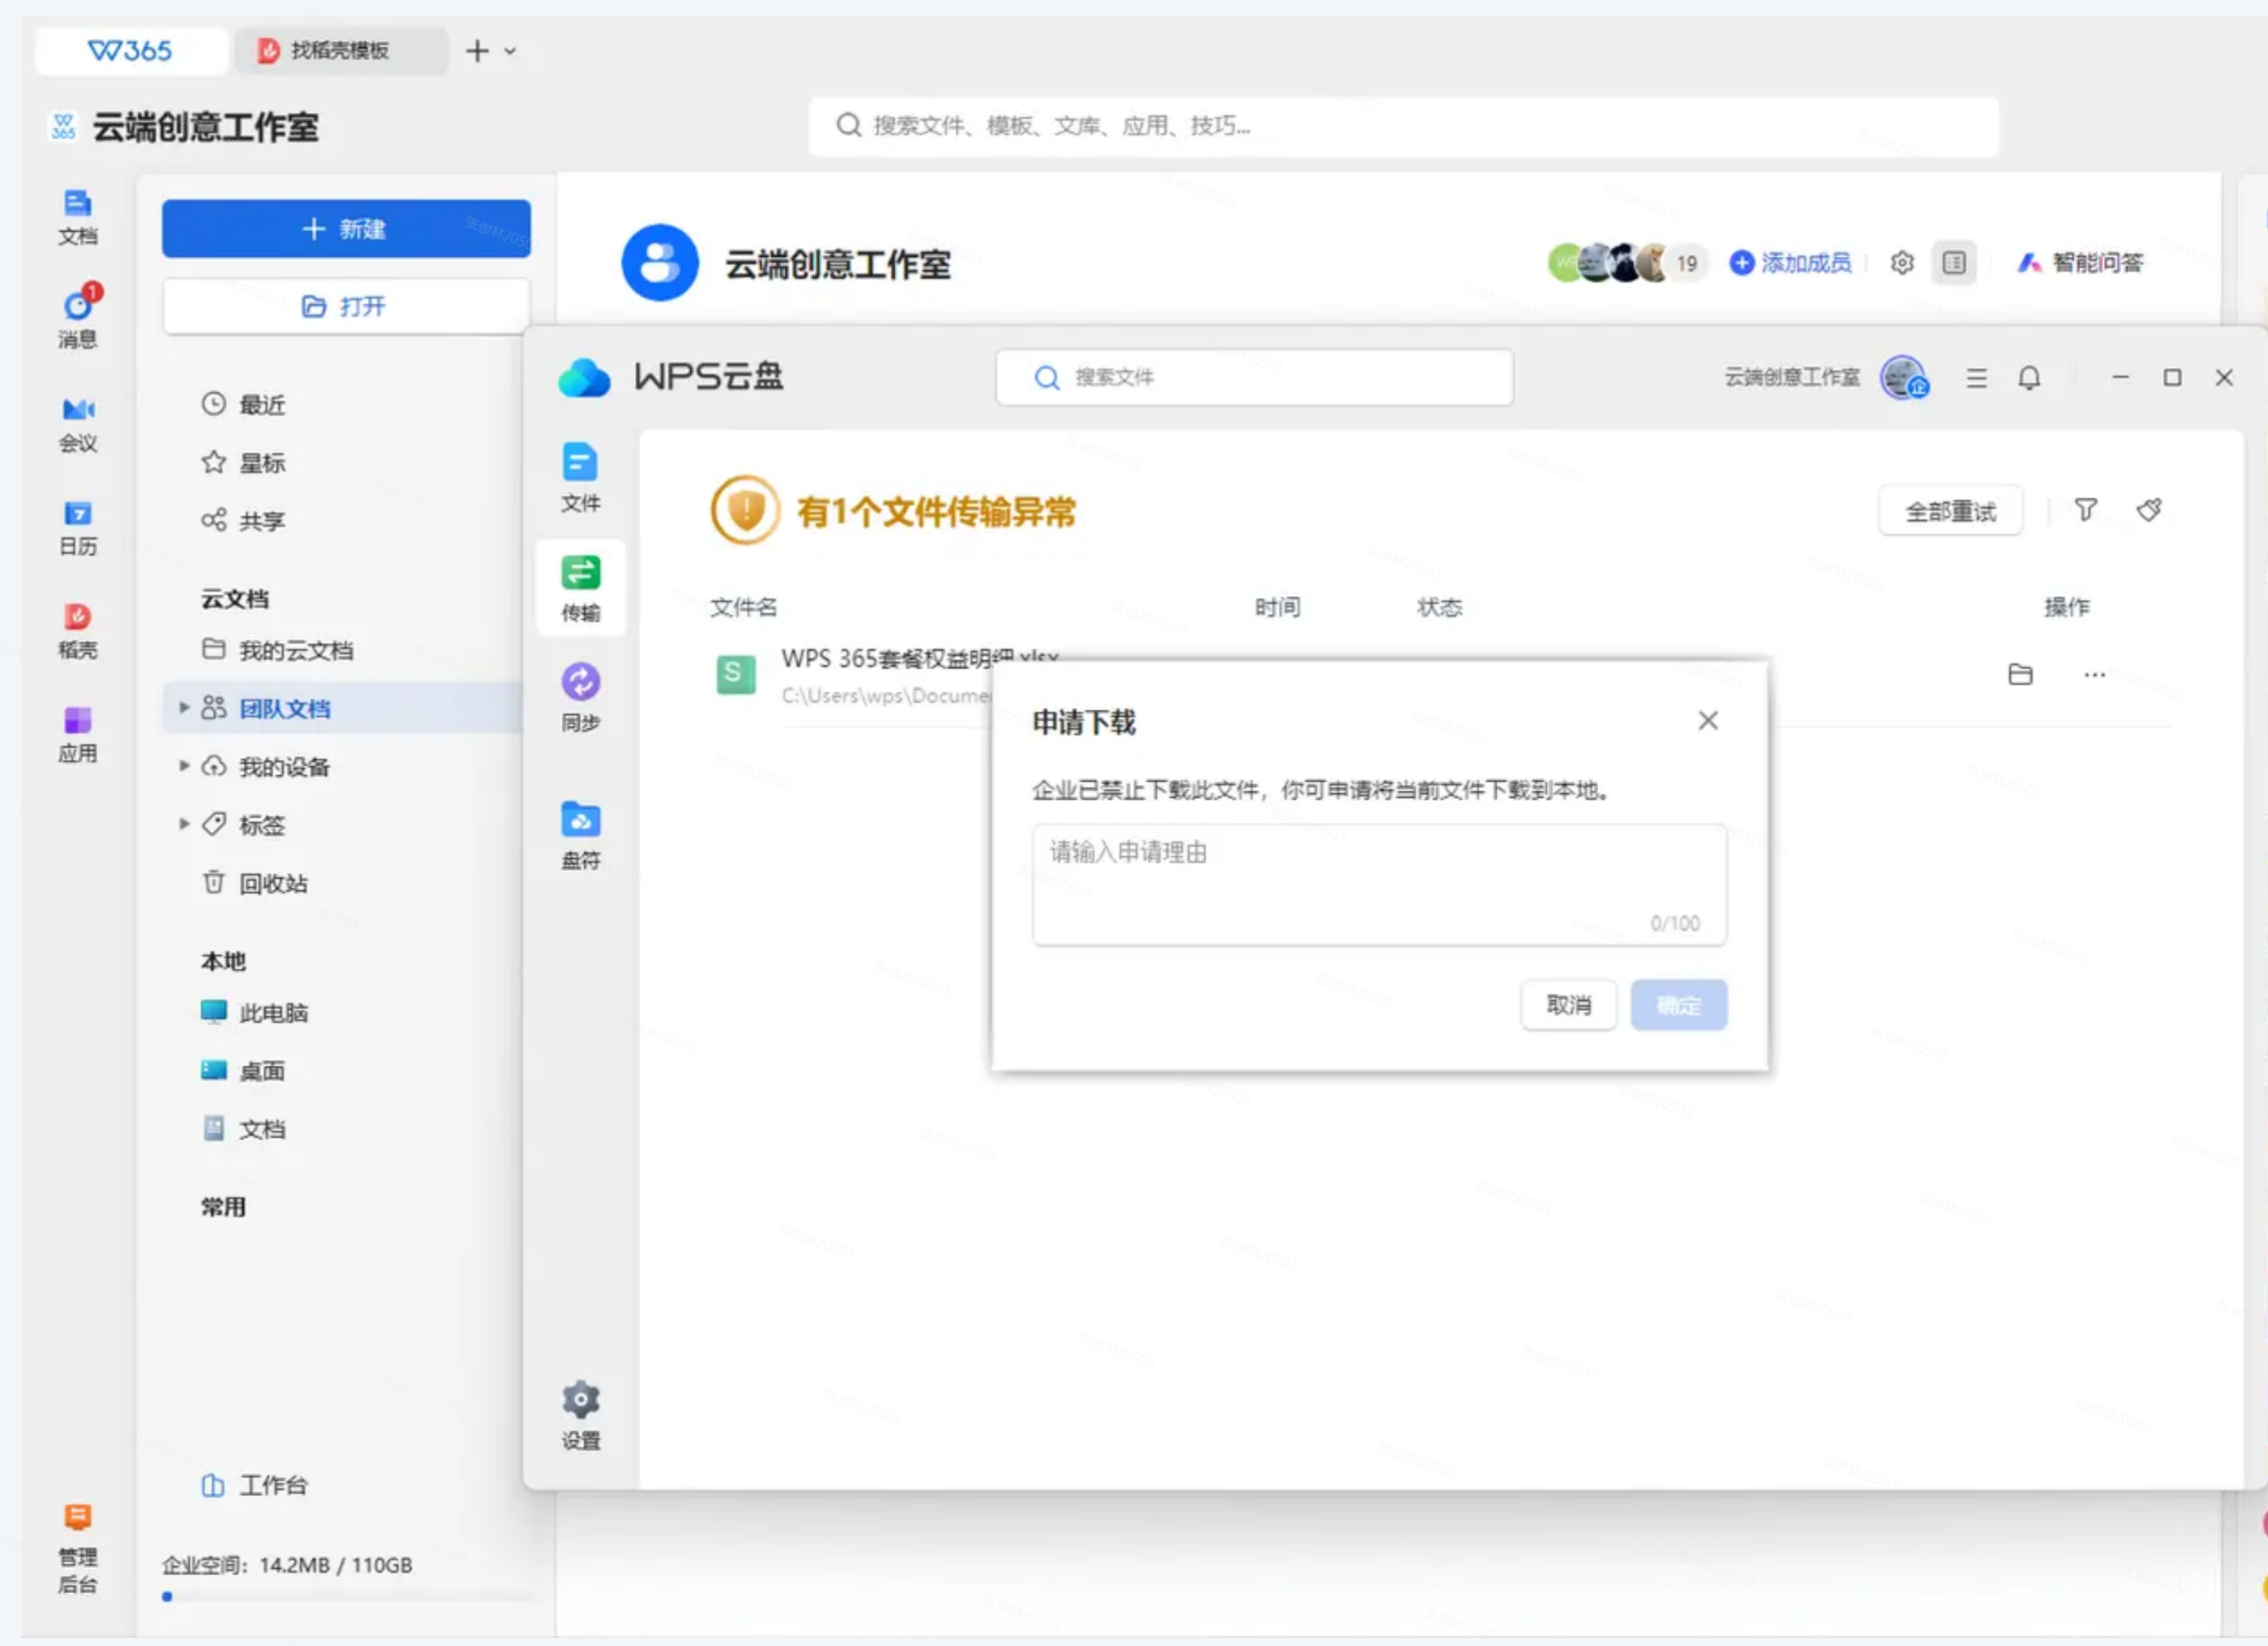Screen dimensions: 2268x1646
Task: Click the clear records icon beside filter
Action: coord(2149,510)
